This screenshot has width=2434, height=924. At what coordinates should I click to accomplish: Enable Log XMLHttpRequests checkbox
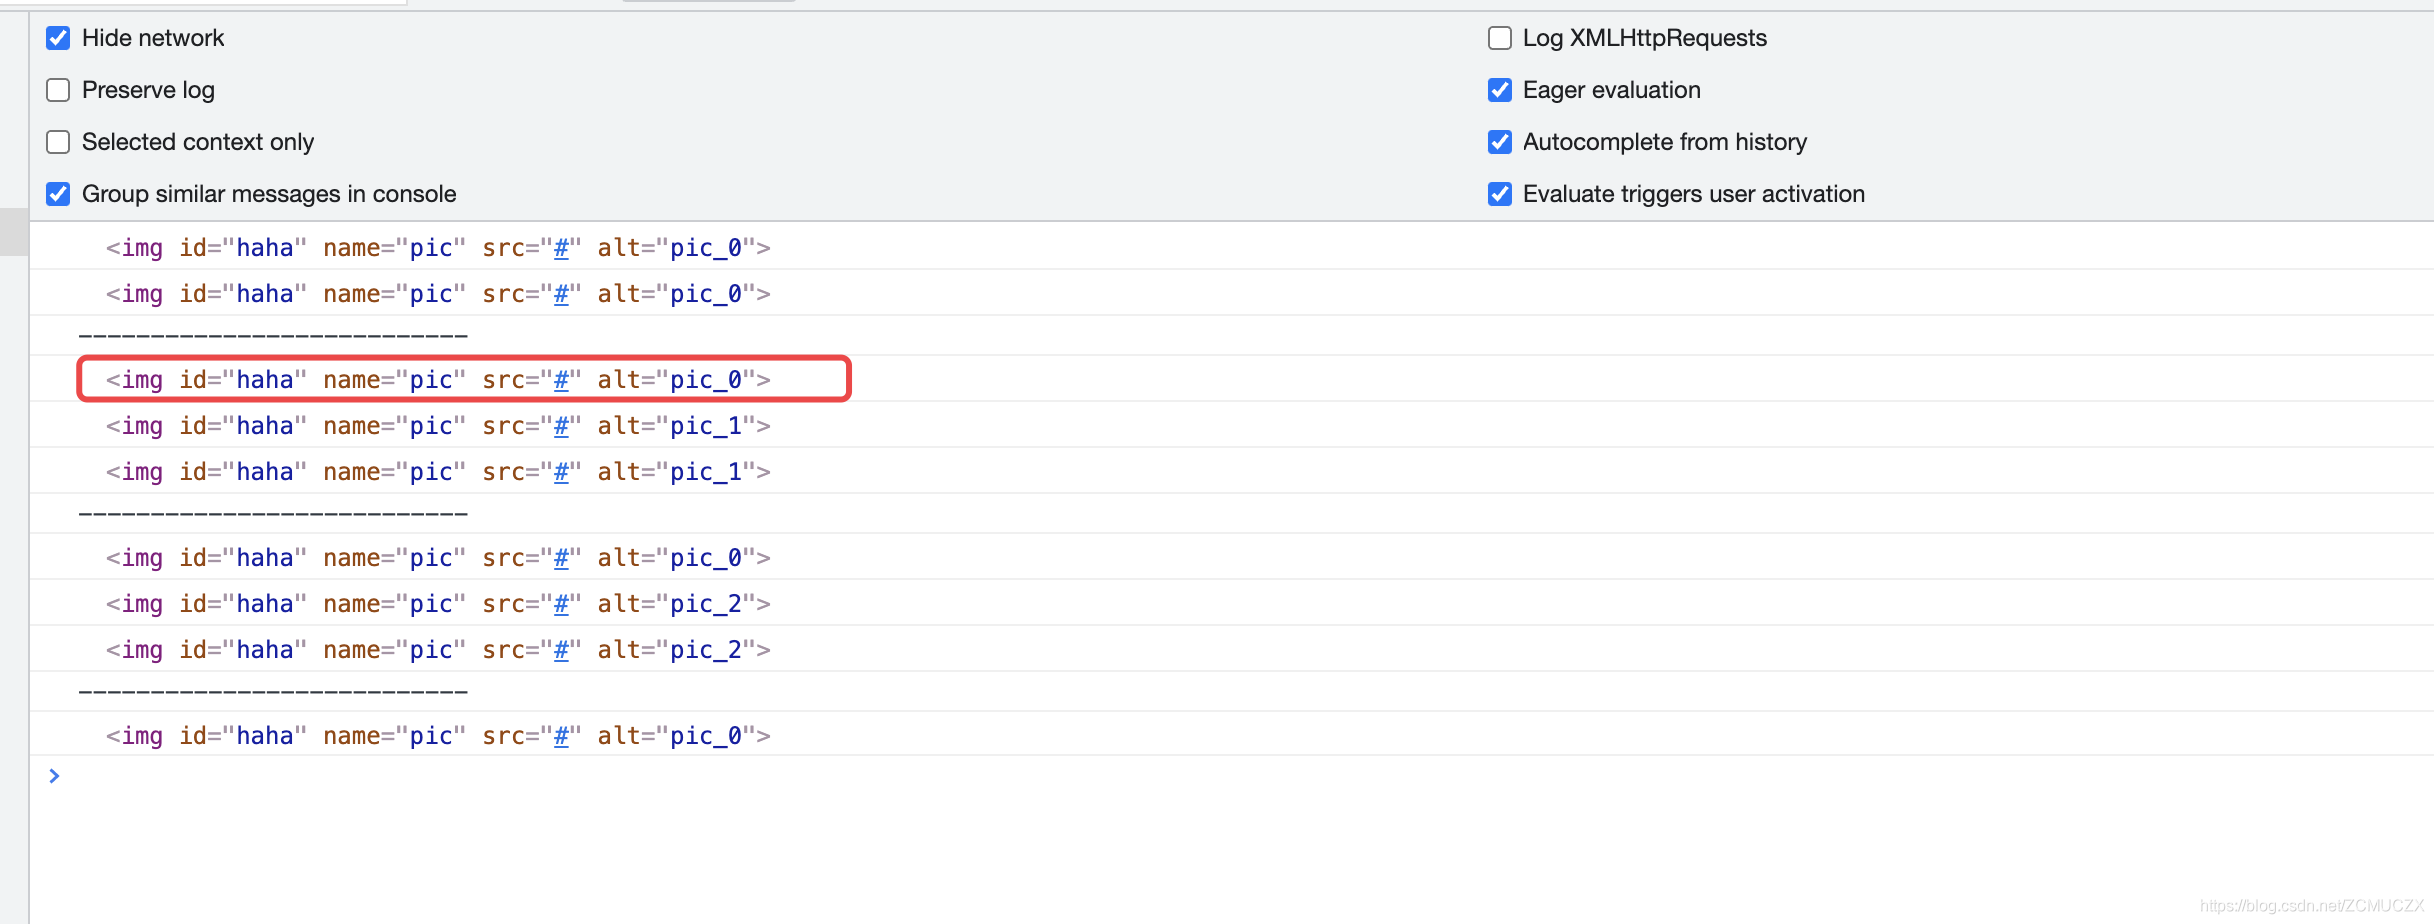tap(1500, 38)
